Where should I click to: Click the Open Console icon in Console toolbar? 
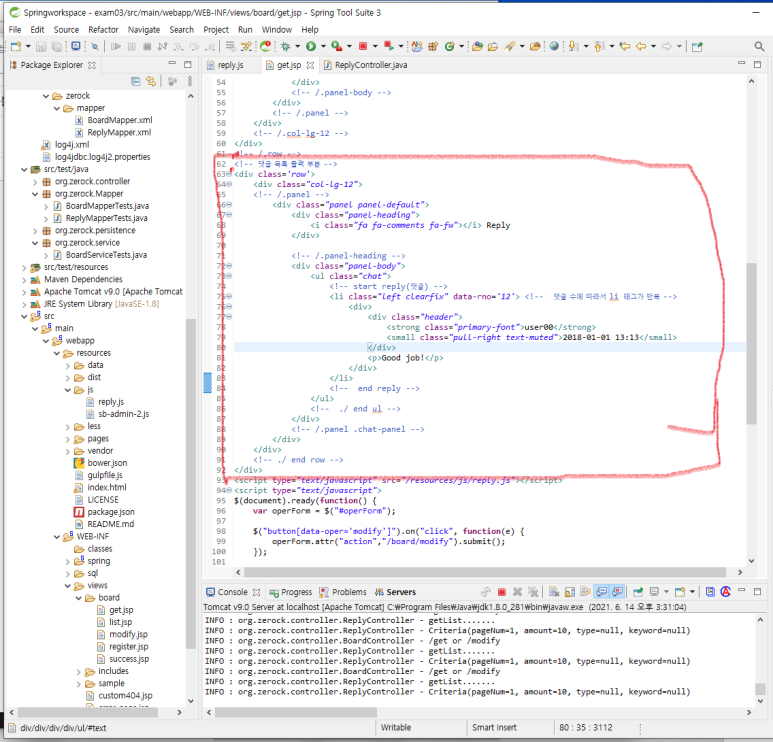point(680,592)
